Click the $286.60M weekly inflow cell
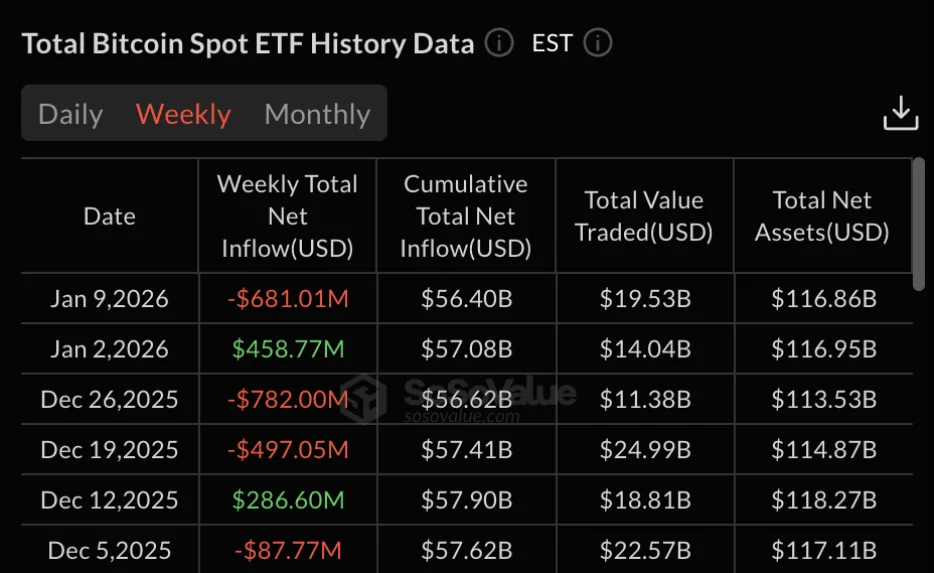This screenshot has height=573, width=934. (x=287, y=500)
